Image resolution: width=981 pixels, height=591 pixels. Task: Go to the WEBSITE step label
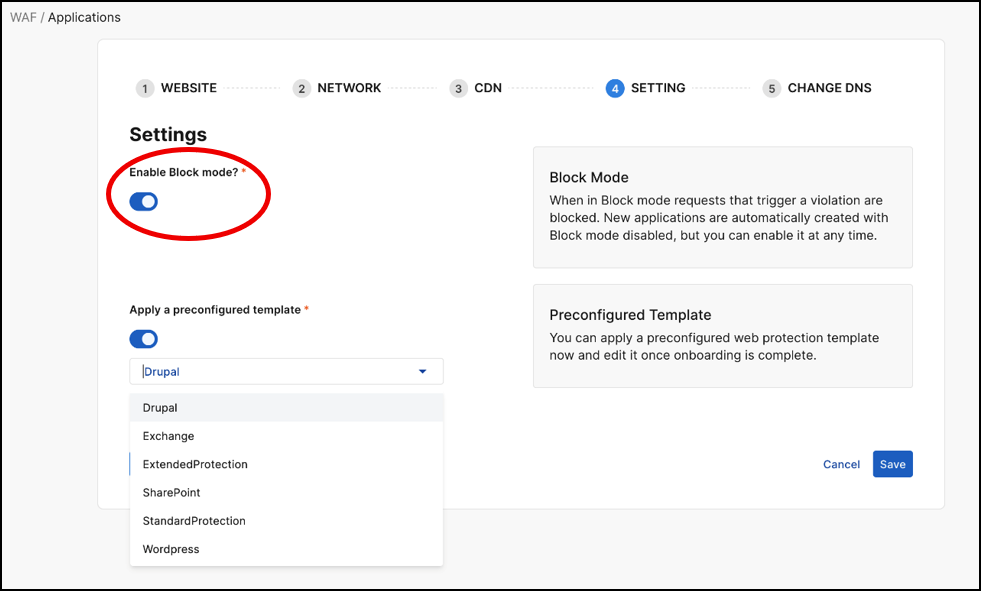point(188,88)
